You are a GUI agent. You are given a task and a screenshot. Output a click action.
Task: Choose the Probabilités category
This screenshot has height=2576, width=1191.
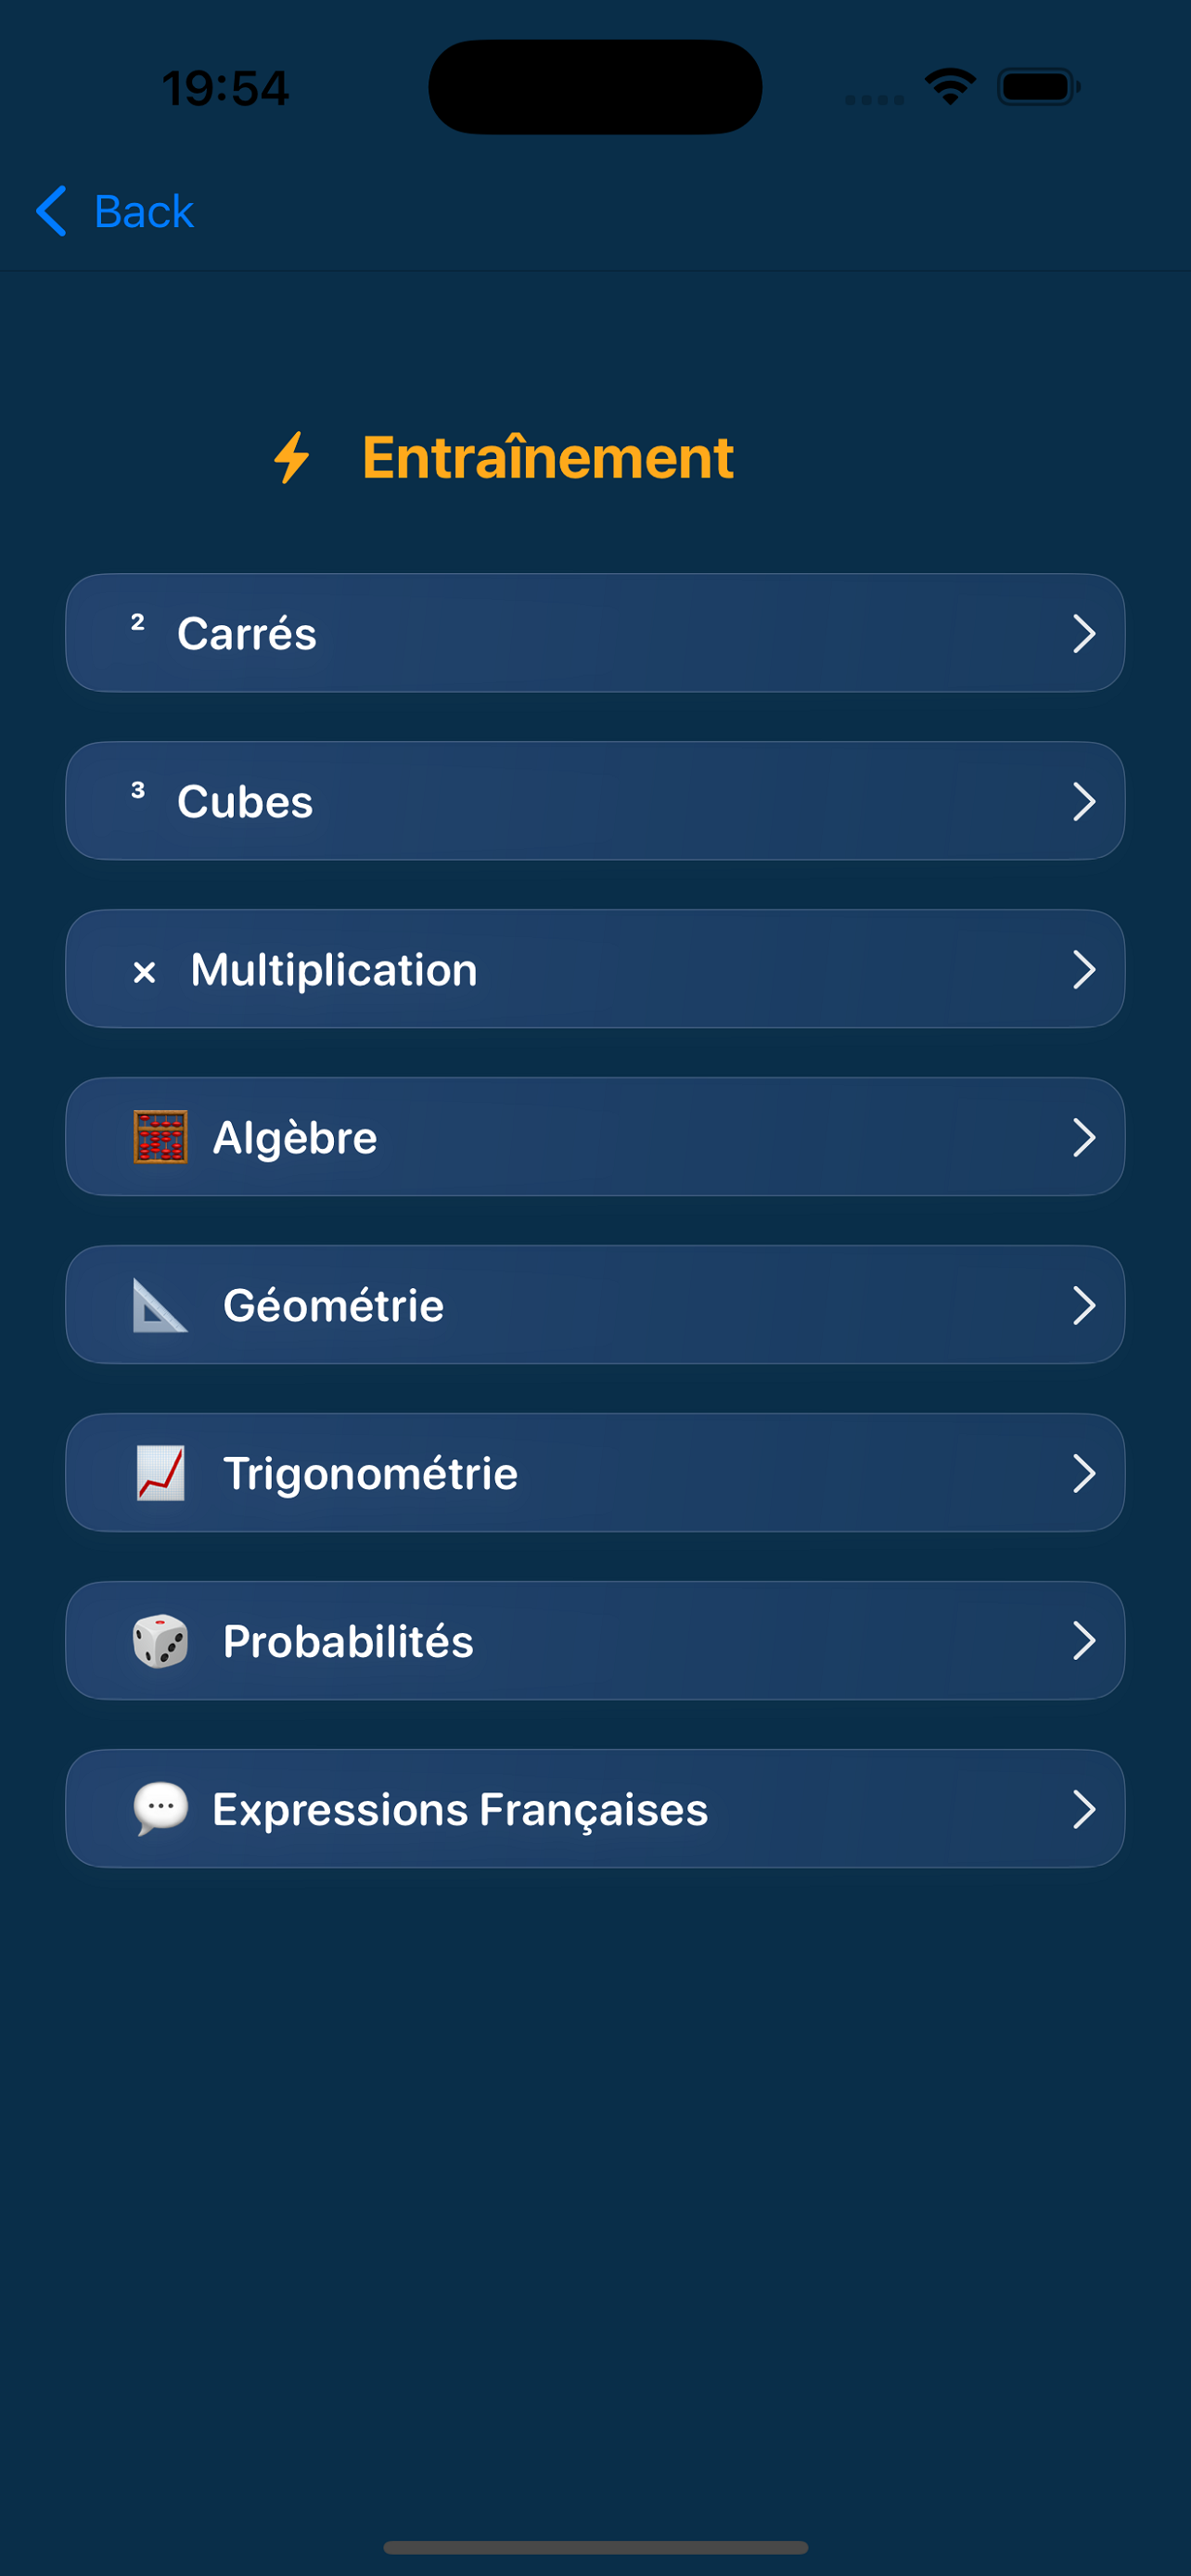tap(595, 1641)
